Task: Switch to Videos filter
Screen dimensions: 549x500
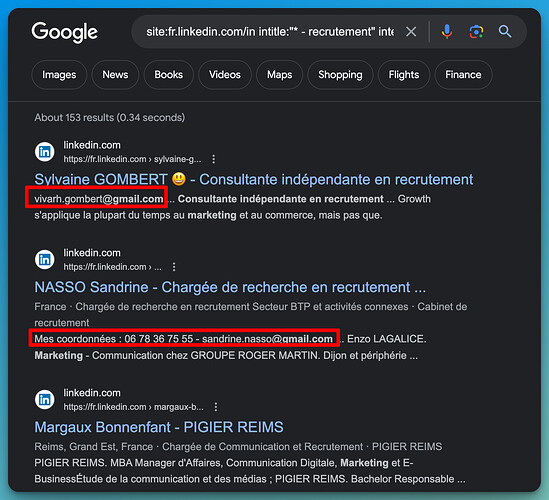Action: point(225,75)
